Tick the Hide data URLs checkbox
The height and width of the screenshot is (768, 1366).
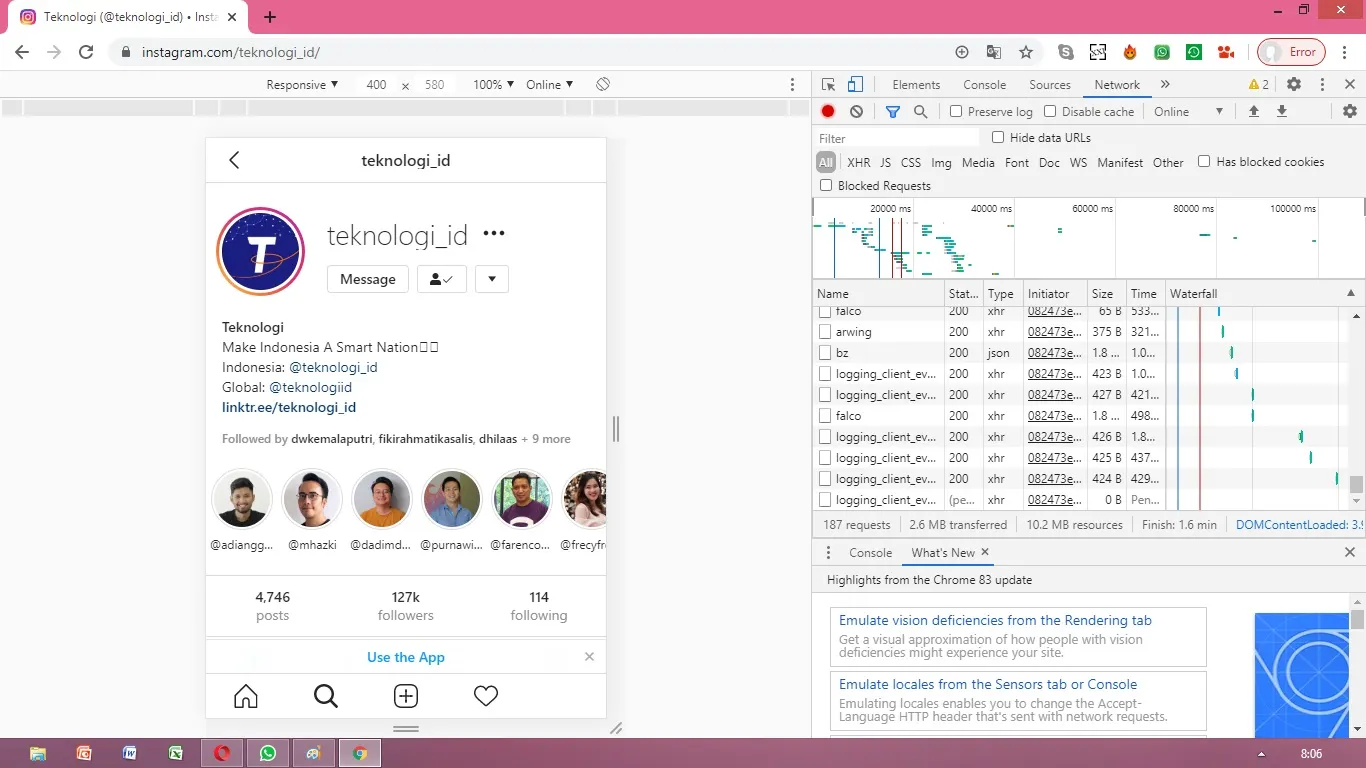[998, 138]
